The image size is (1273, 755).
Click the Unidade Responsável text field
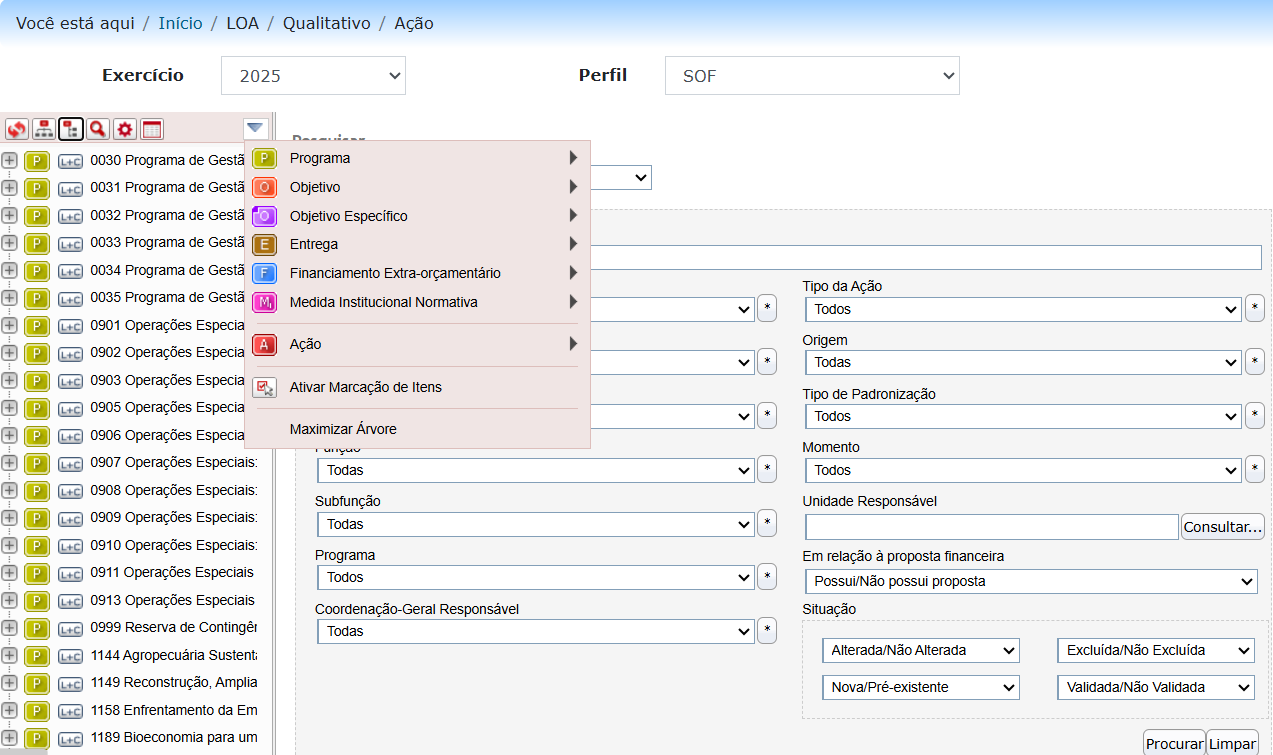pyautogui.click(x=991, y=527)
